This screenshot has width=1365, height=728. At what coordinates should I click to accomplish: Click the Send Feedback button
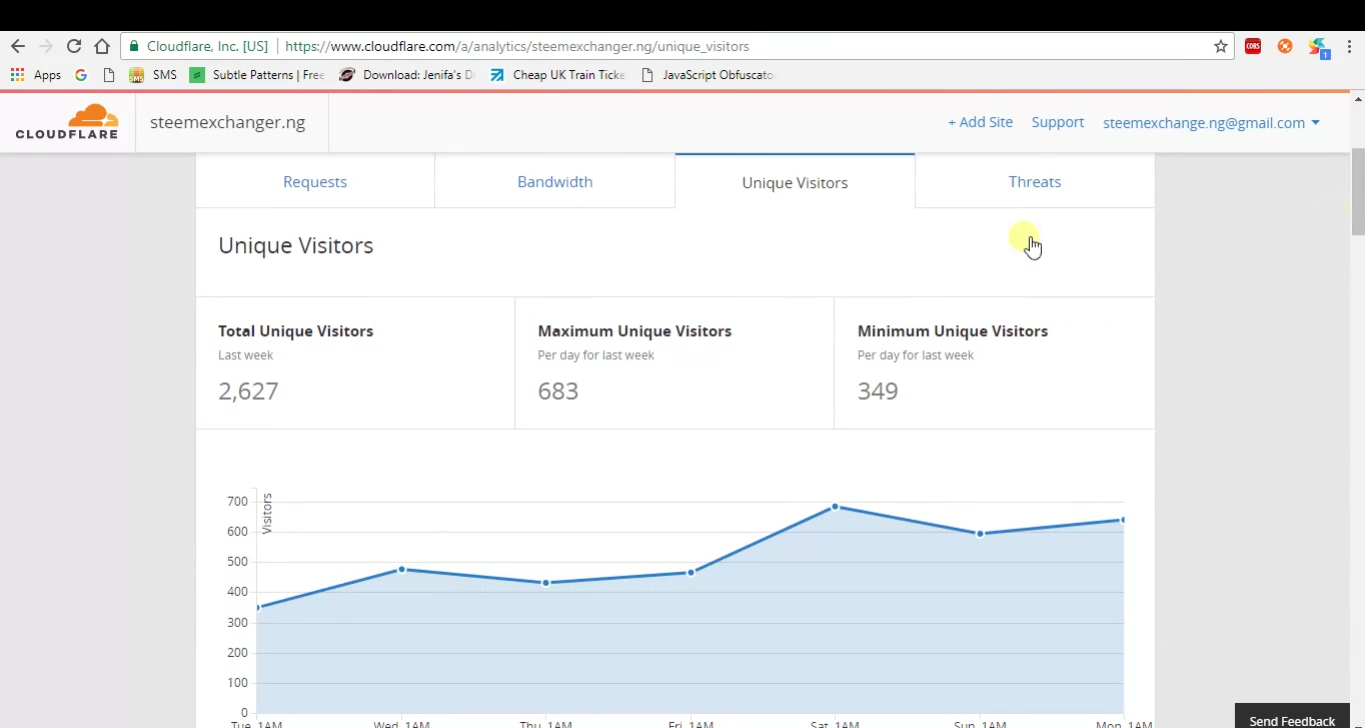1292,716
